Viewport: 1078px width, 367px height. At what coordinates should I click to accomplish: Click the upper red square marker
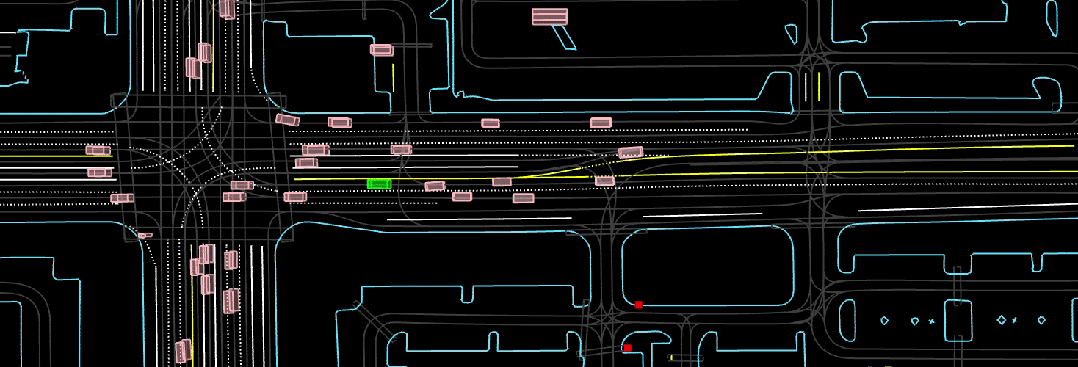[x=639, y=304]
